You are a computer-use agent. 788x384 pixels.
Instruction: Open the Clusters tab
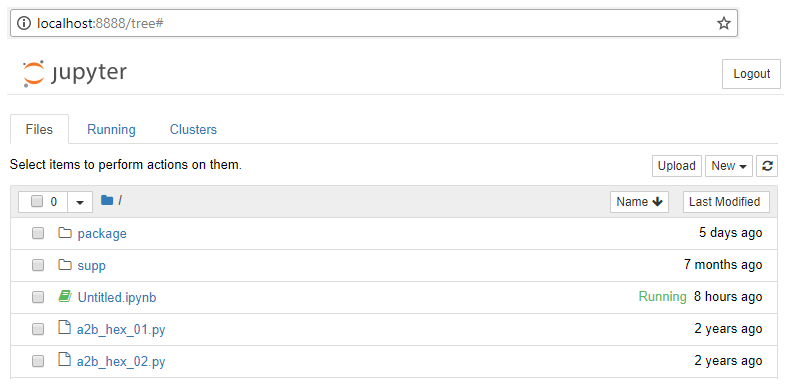193,129
